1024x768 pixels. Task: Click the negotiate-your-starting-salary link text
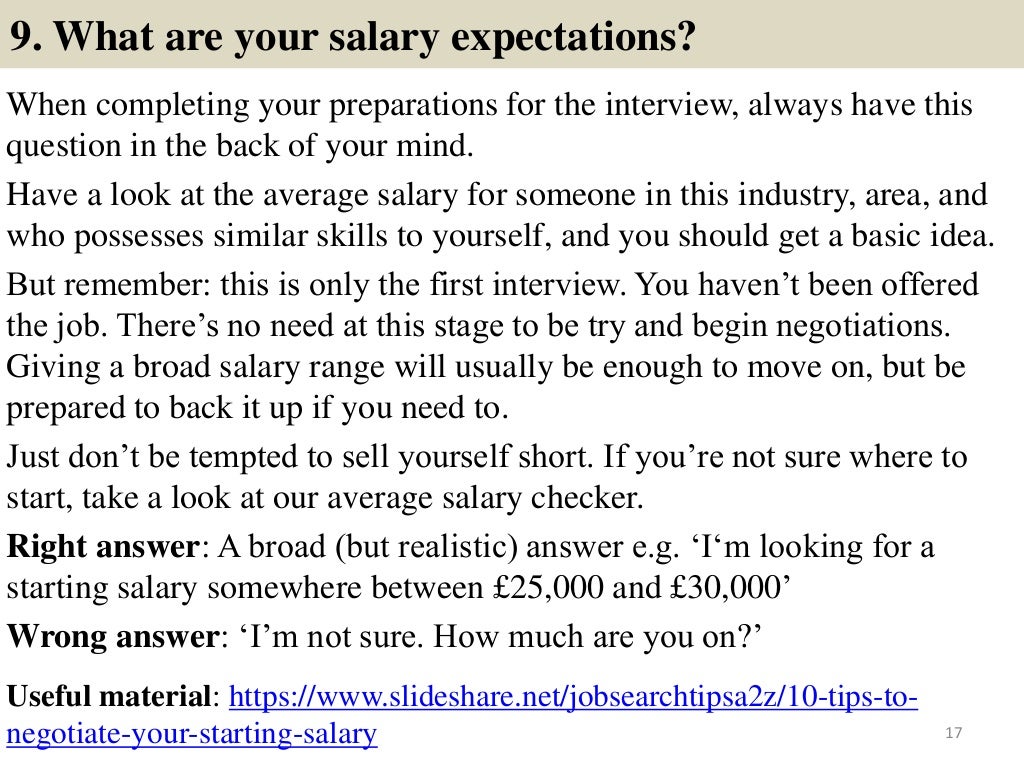coord(192,733)
